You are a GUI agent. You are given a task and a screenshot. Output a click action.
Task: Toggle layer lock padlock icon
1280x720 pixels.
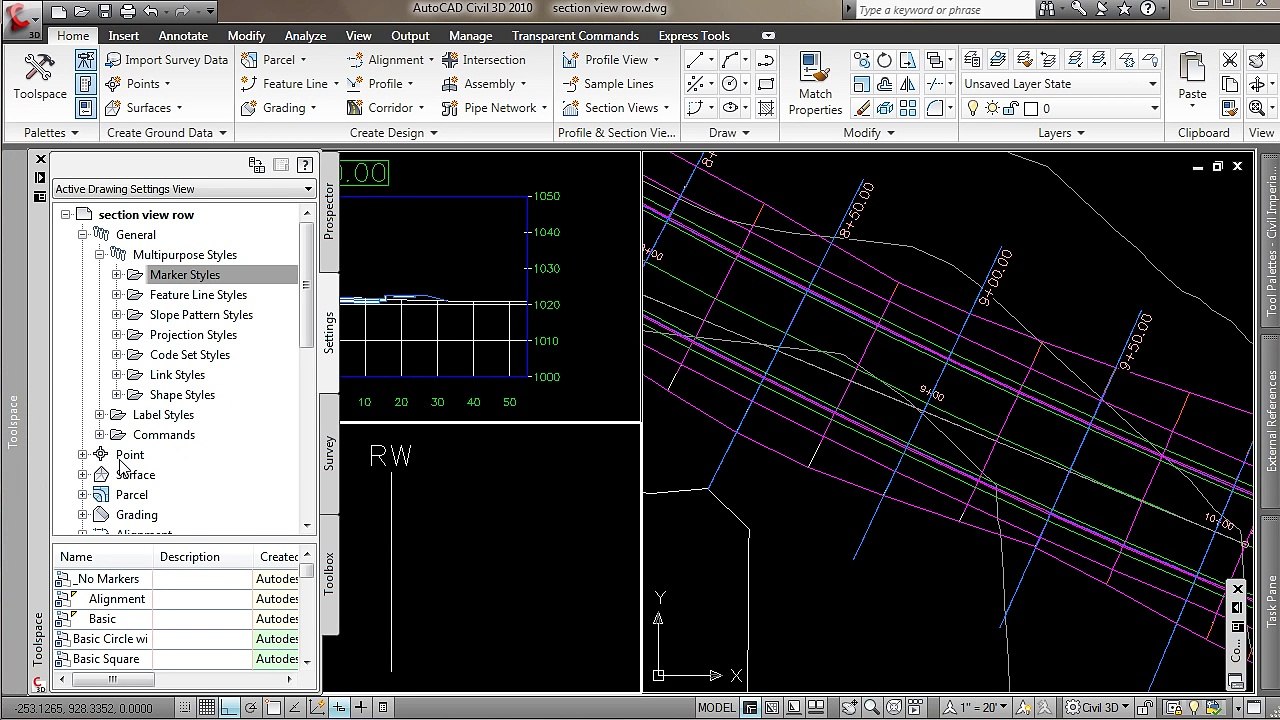(x=1012, y=108)
